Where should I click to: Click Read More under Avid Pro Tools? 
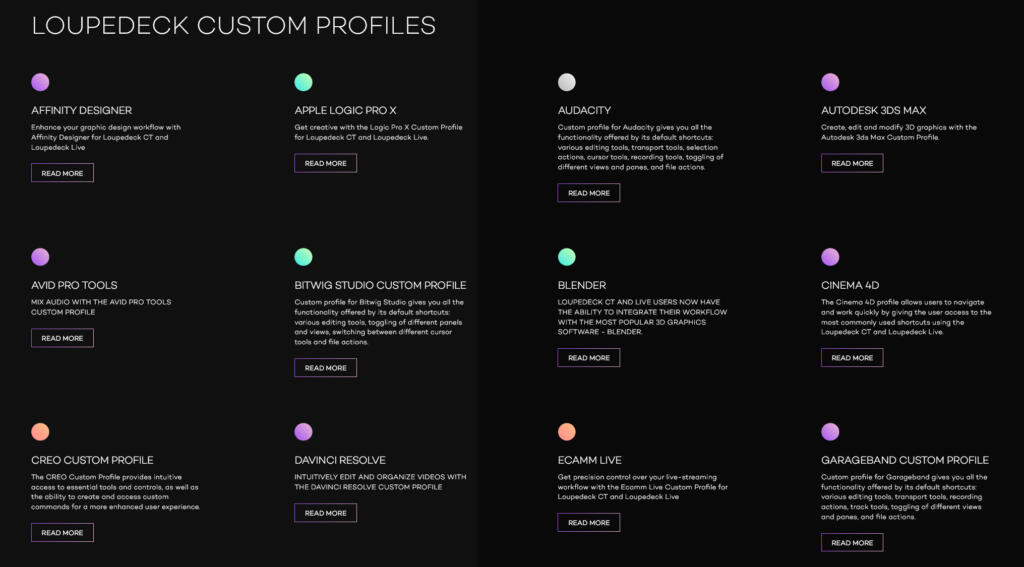pyautogui.click(x=62, y=338)
